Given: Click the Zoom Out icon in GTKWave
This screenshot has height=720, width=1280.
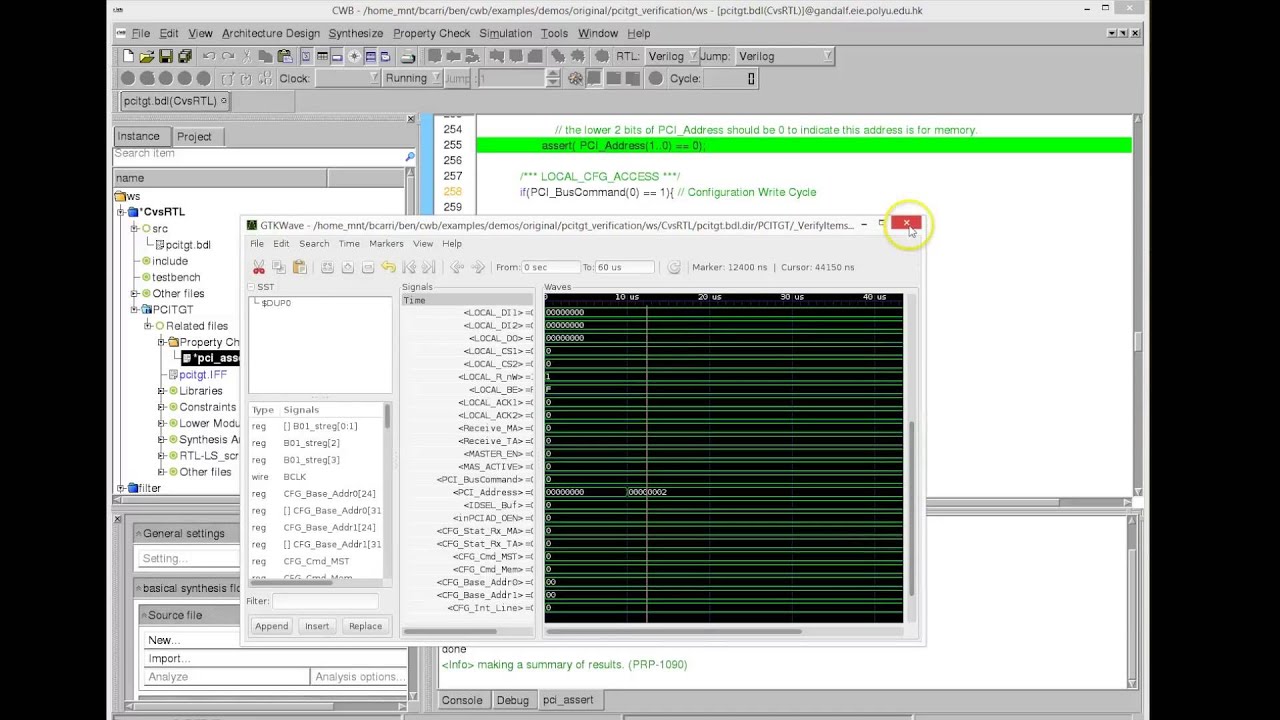Looking at the screenshot, I should click(368, 267).
